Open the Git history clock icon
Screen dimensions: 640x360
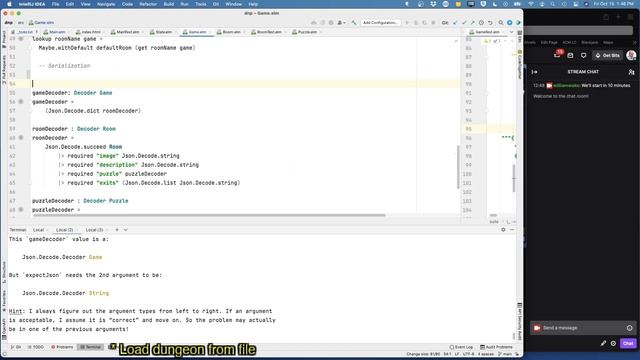pos(481,23)
